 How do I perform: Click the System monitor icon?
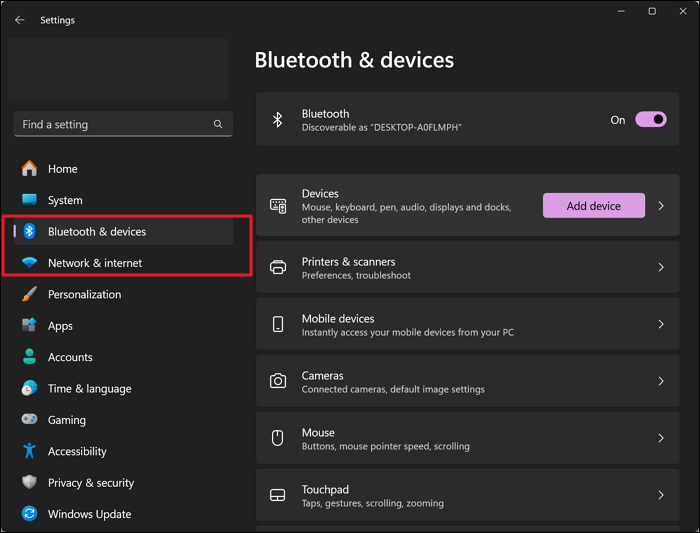click(x=29, y=200)
